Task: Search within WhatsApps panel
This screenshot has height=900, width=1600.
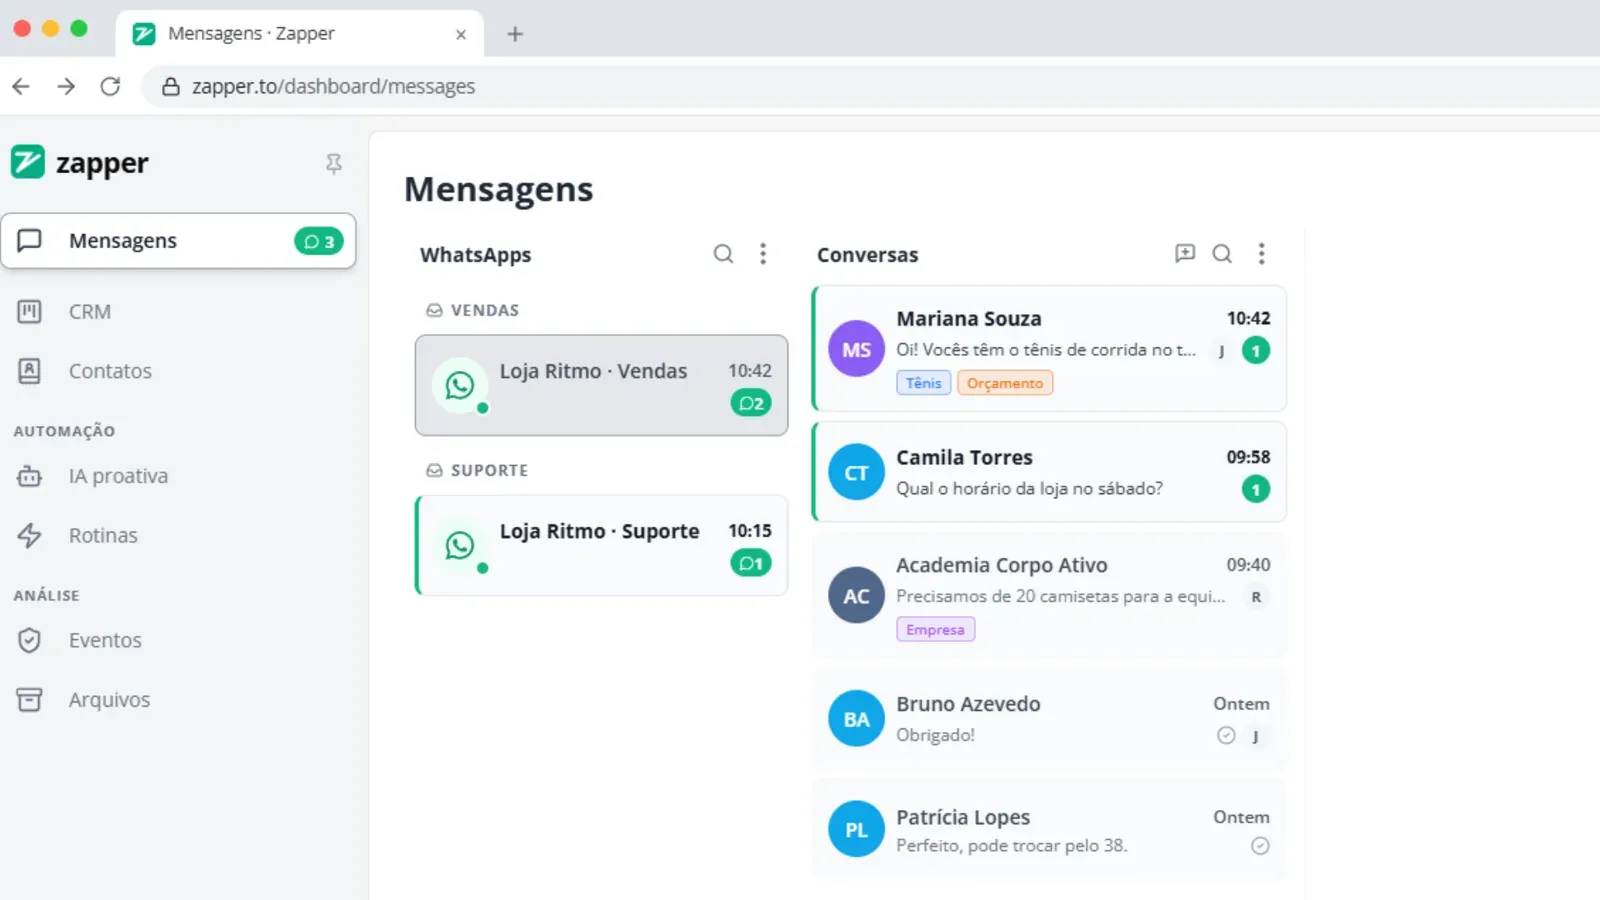Action: [x=723, y=254]
